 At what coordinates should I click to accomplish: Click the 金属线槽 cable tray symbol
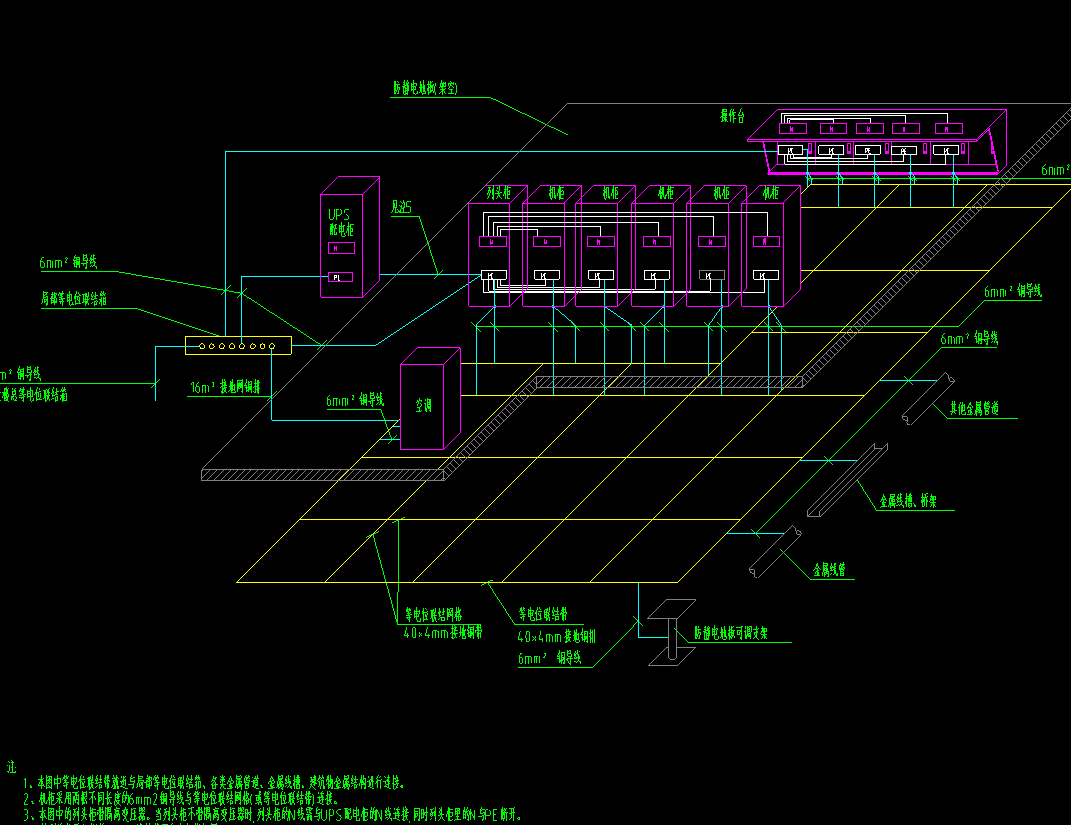pyautogui.click(x=846, y=481)
